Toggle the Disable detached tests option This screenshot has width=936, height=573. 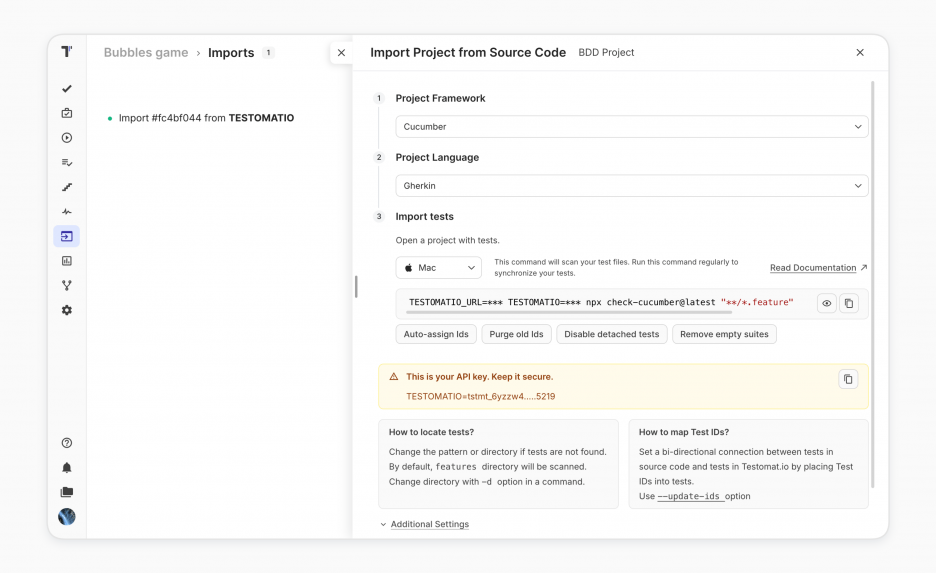pos(612,334)
